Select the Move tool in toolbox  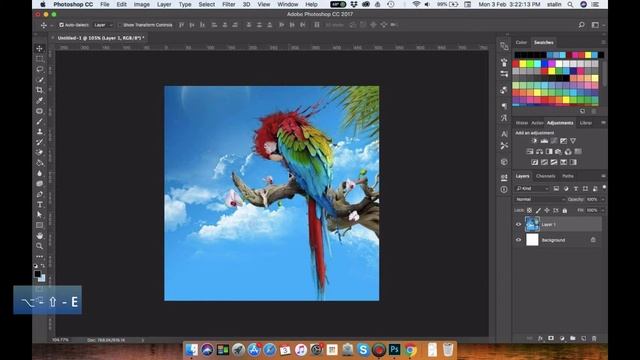[x=40, y=49]
